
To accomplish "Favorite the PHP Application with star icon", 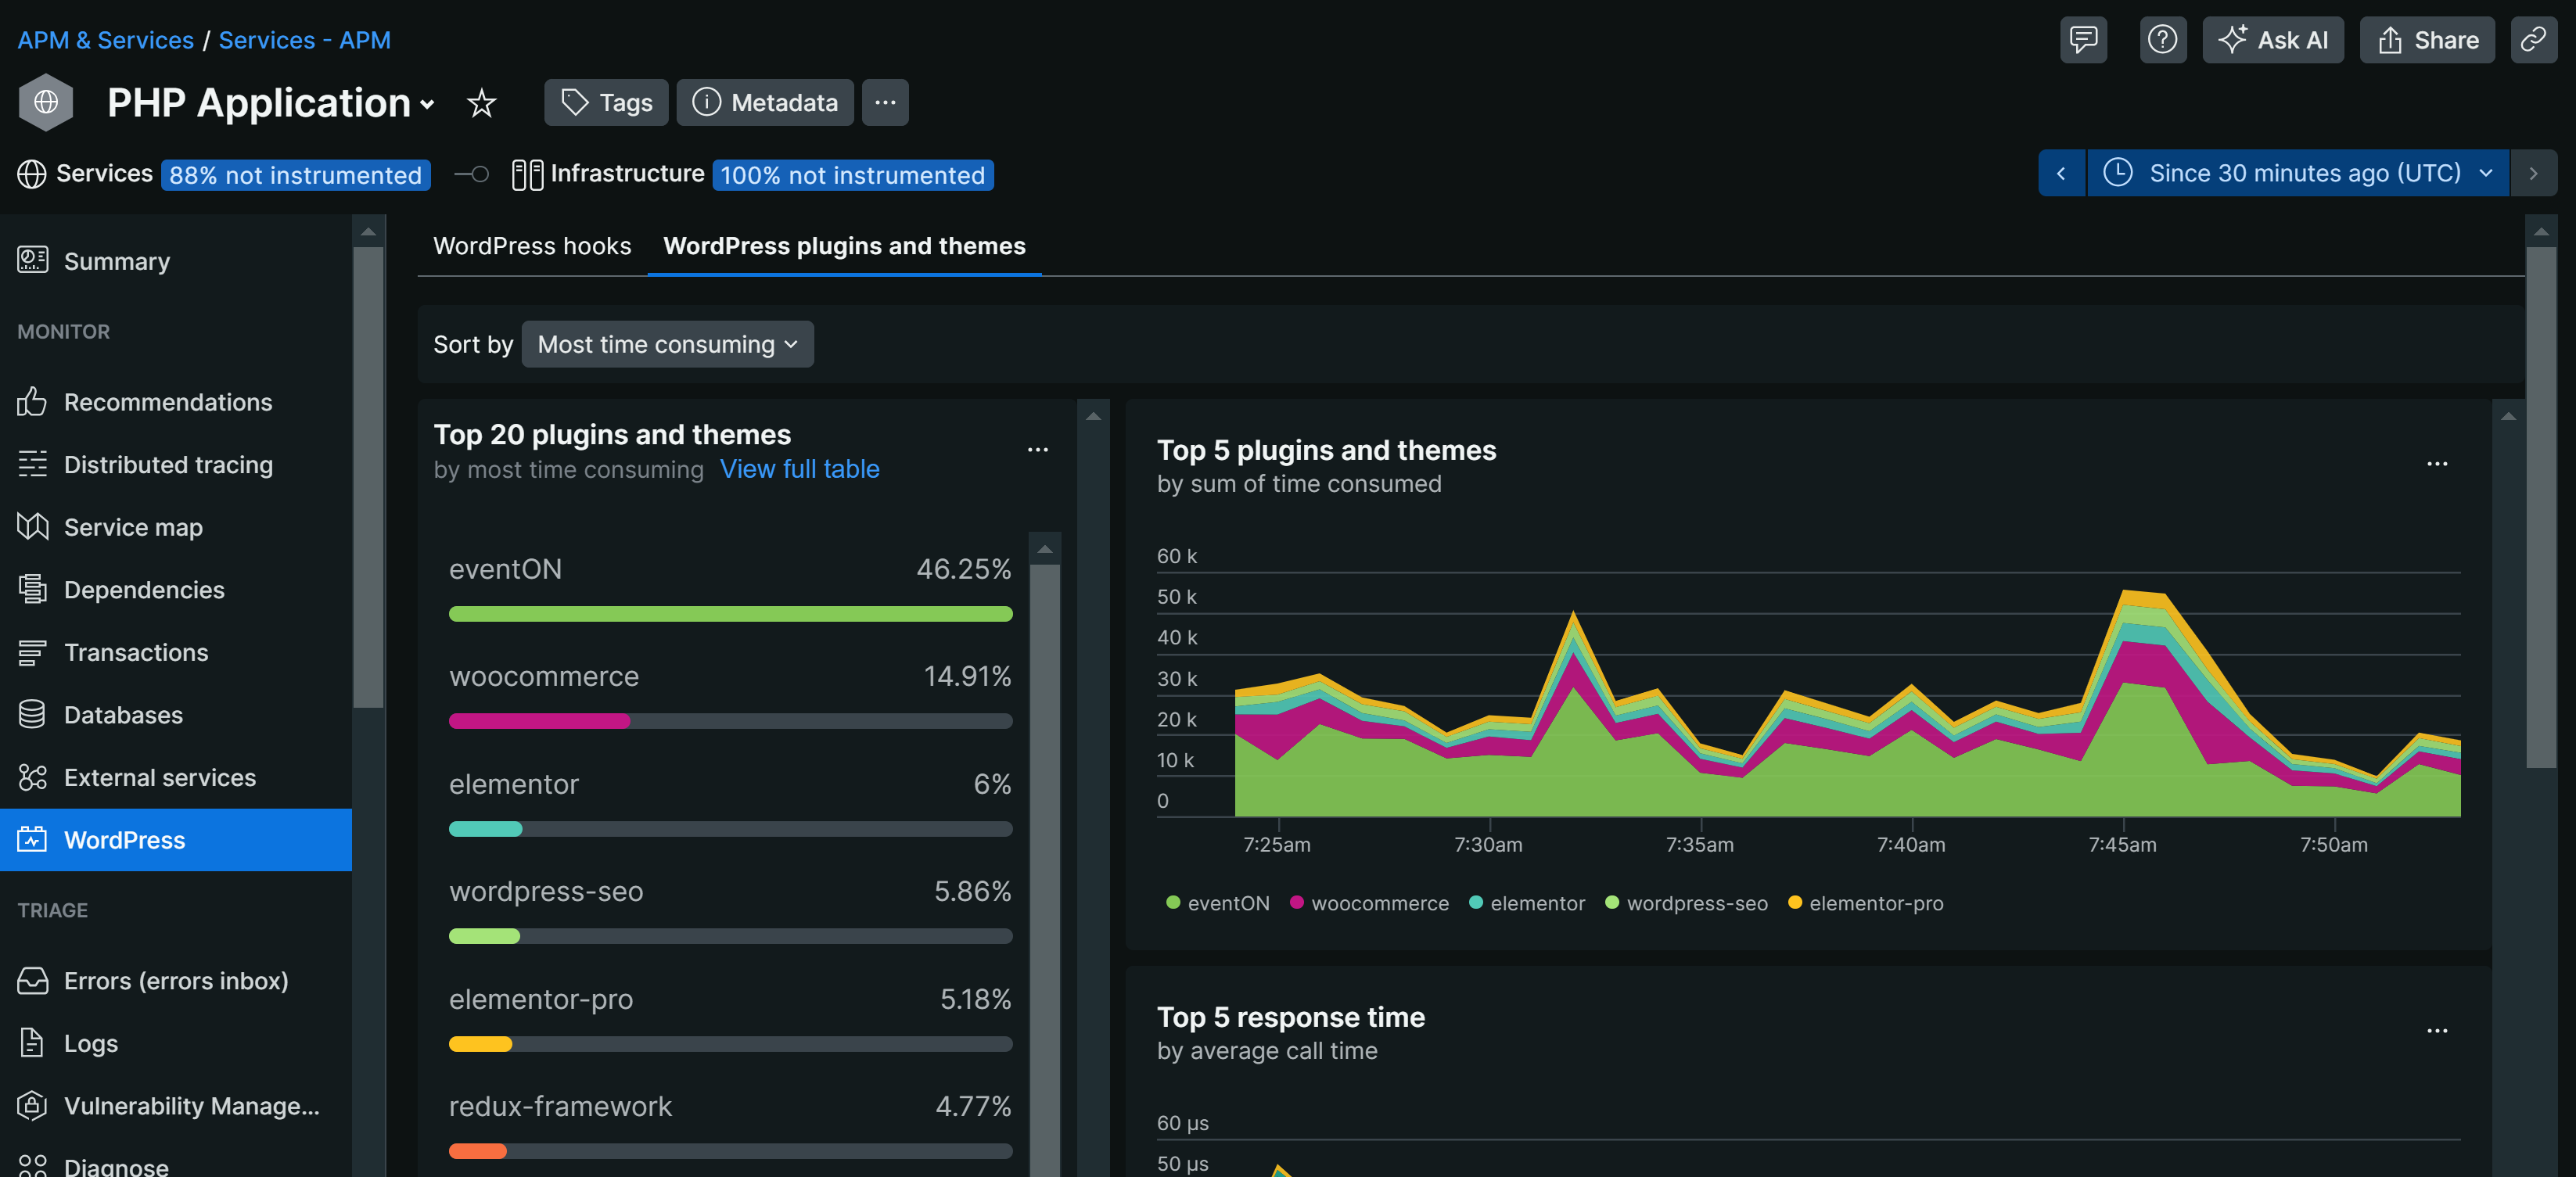I will point(481,102).
